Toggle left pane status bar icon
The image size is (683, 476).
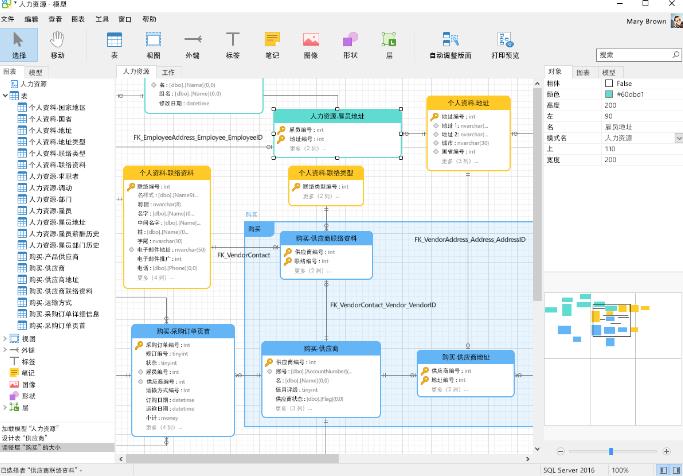pyautogui.click(x=663, y=470)
